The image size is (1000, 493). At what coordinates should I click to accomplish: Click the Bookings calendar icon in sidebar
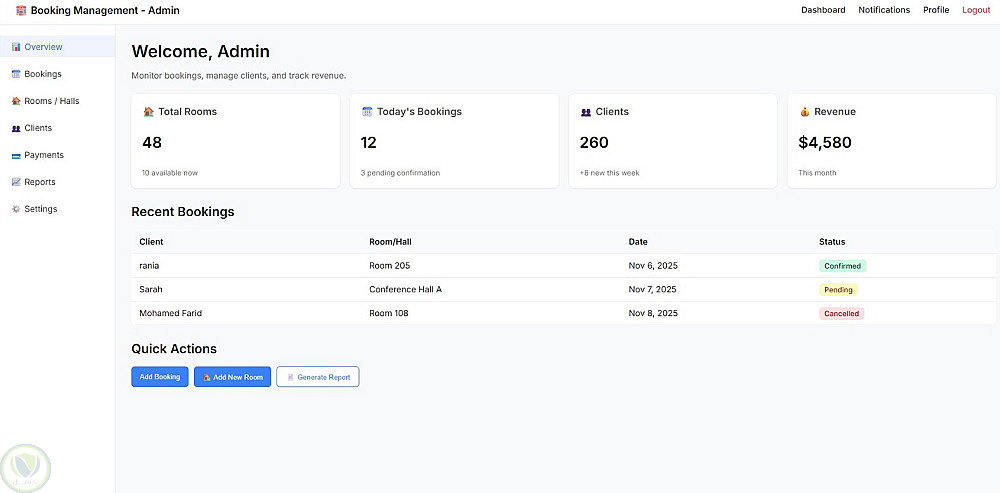click(x=16, y=74)
